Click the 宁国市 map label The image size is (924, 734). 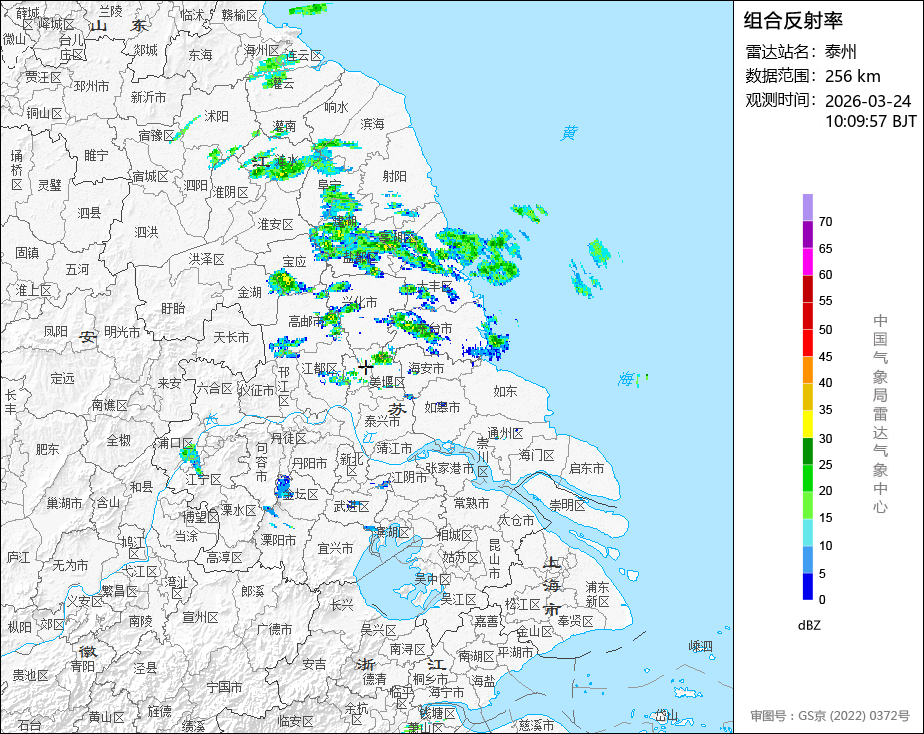[224, 687]
